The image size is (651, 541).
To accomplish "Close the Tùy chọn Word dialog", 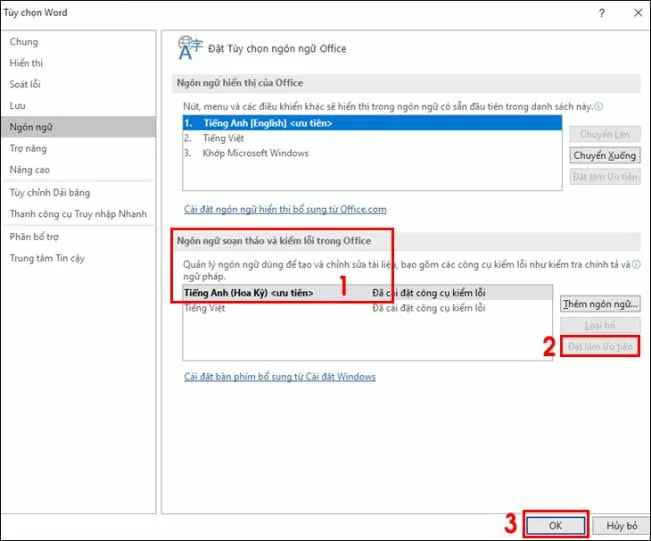I will click(x=634, y=12).
